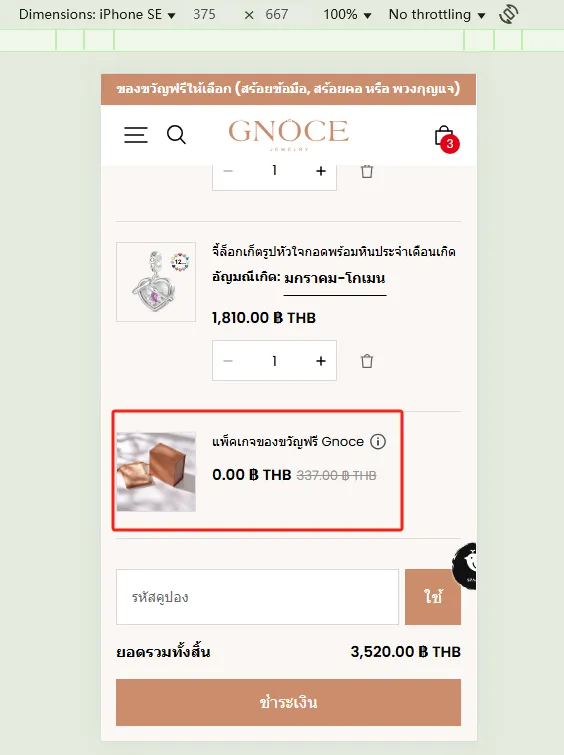Image resolution: width=564 pixels, height=755 pixels.
Task: Click the trash icon of the top cart item
Action: [x=367, y=171]
